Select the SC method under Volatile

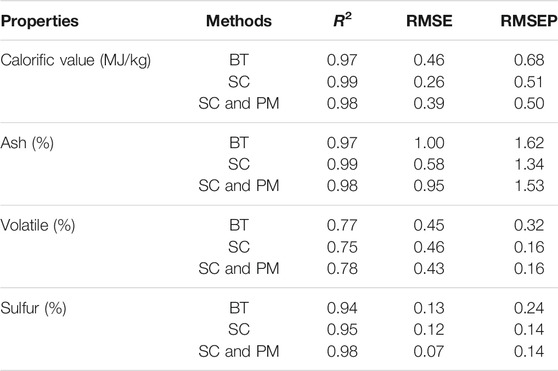pyautogui.click(x=239, y=247)
